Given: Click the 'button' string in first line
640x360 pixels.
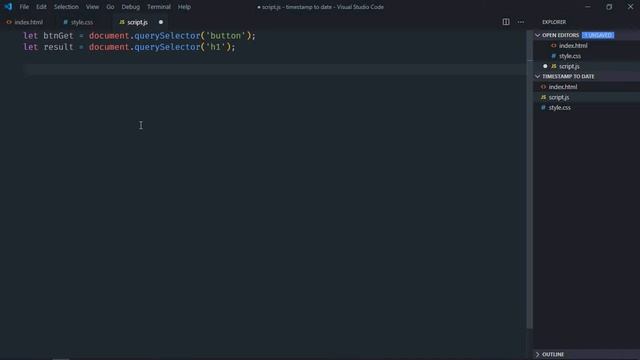Looking at the screenshot, I should tap(225, 36).
